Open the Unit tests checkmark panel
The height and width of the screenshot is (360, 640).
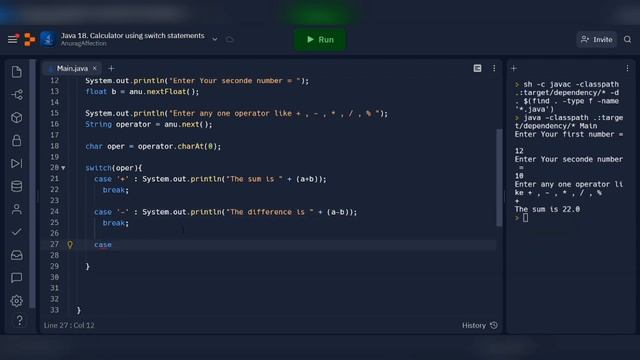(17, 232)
